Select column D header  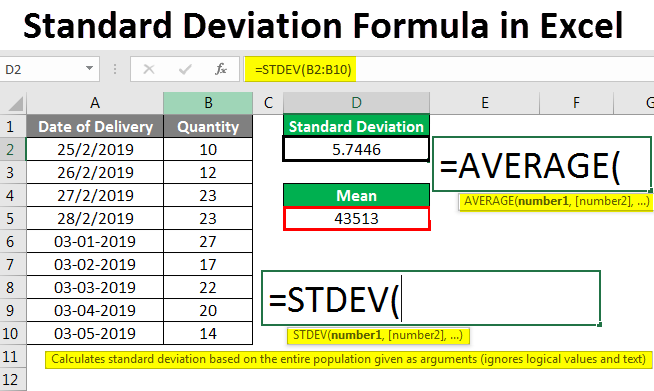(x=356, y=103)
